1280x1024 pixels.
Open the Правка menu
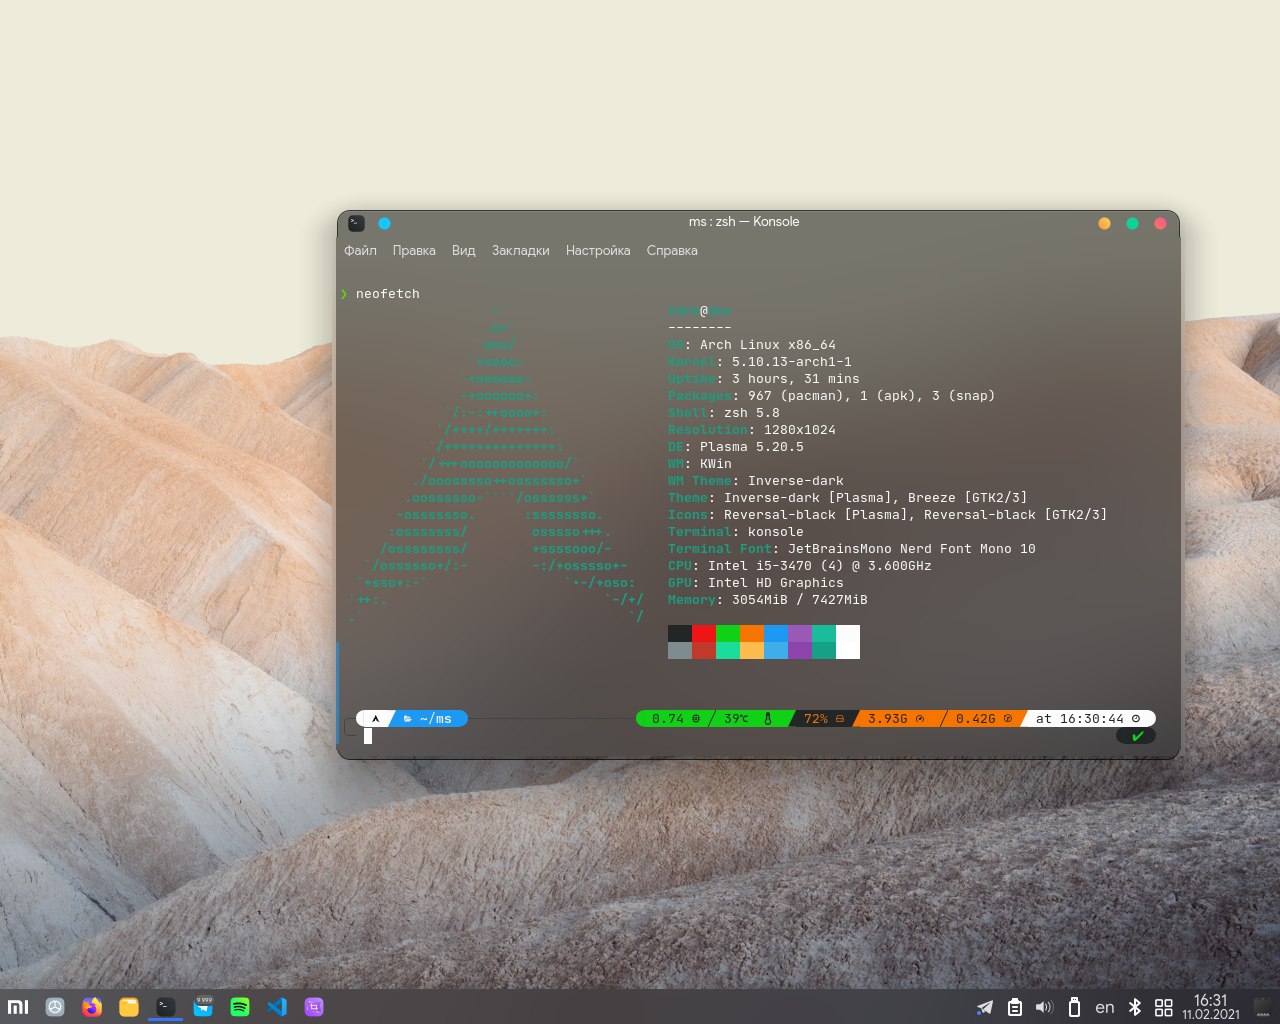414,250
